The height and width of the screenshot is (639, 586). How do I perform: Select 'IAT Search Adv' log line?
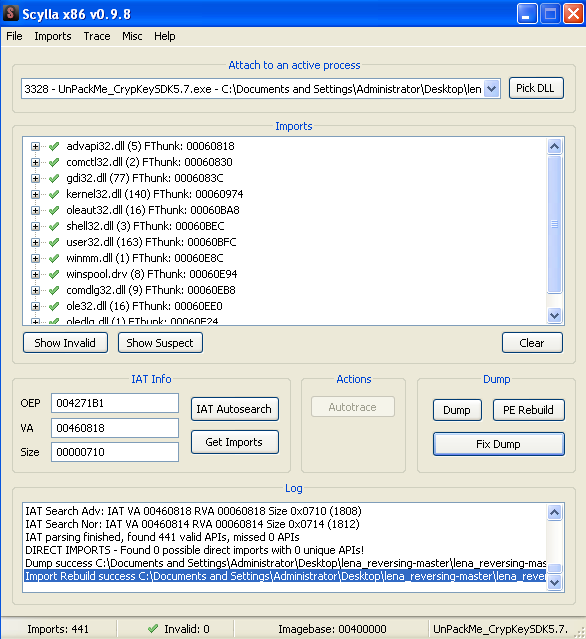pos(193,511)
